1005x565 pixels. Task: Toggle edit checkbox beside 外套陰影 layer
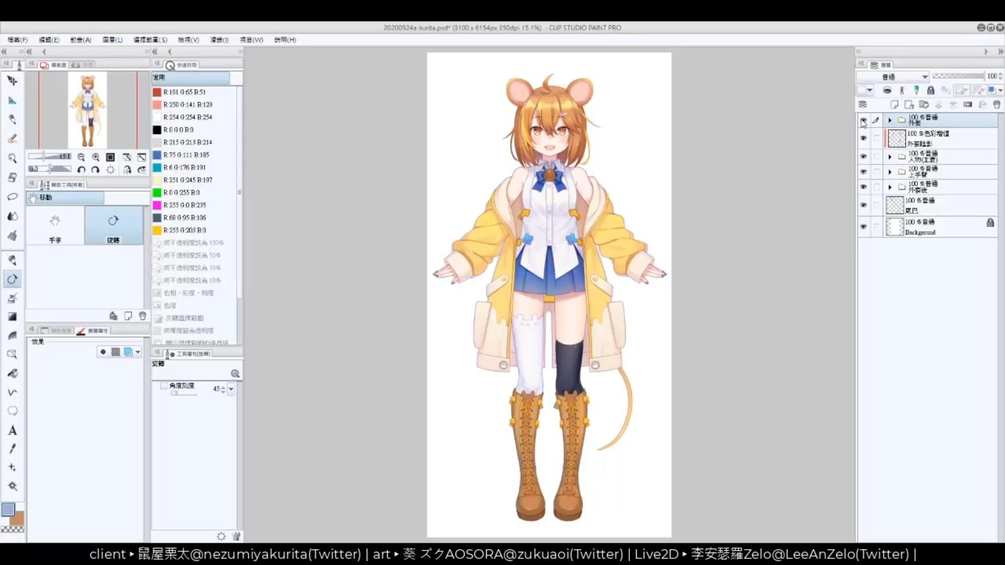pyautogui.click(x=876, y=138)
